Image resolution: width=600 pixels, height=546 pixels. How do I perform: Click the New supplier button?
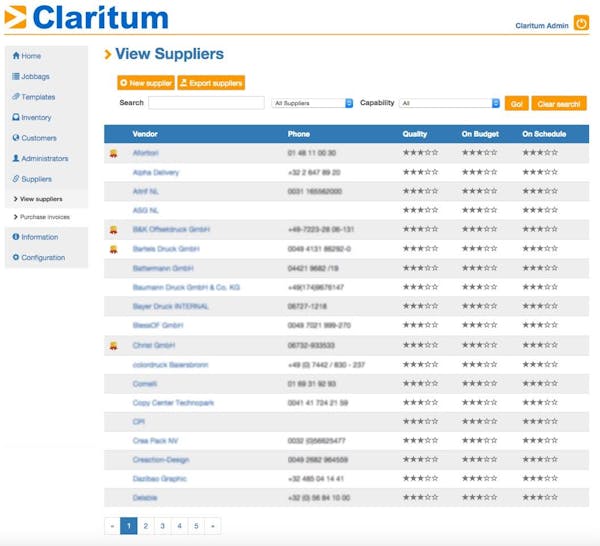[146, 83]
